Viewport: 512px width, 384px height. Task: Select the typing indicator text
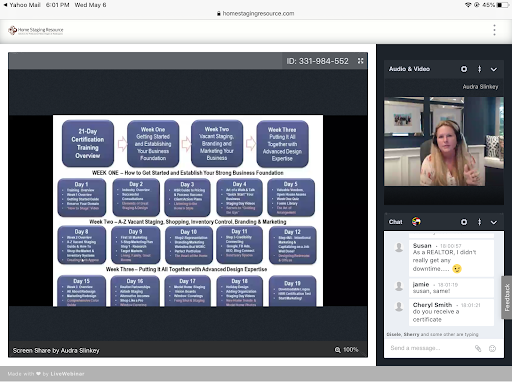[x=432, y=334]
